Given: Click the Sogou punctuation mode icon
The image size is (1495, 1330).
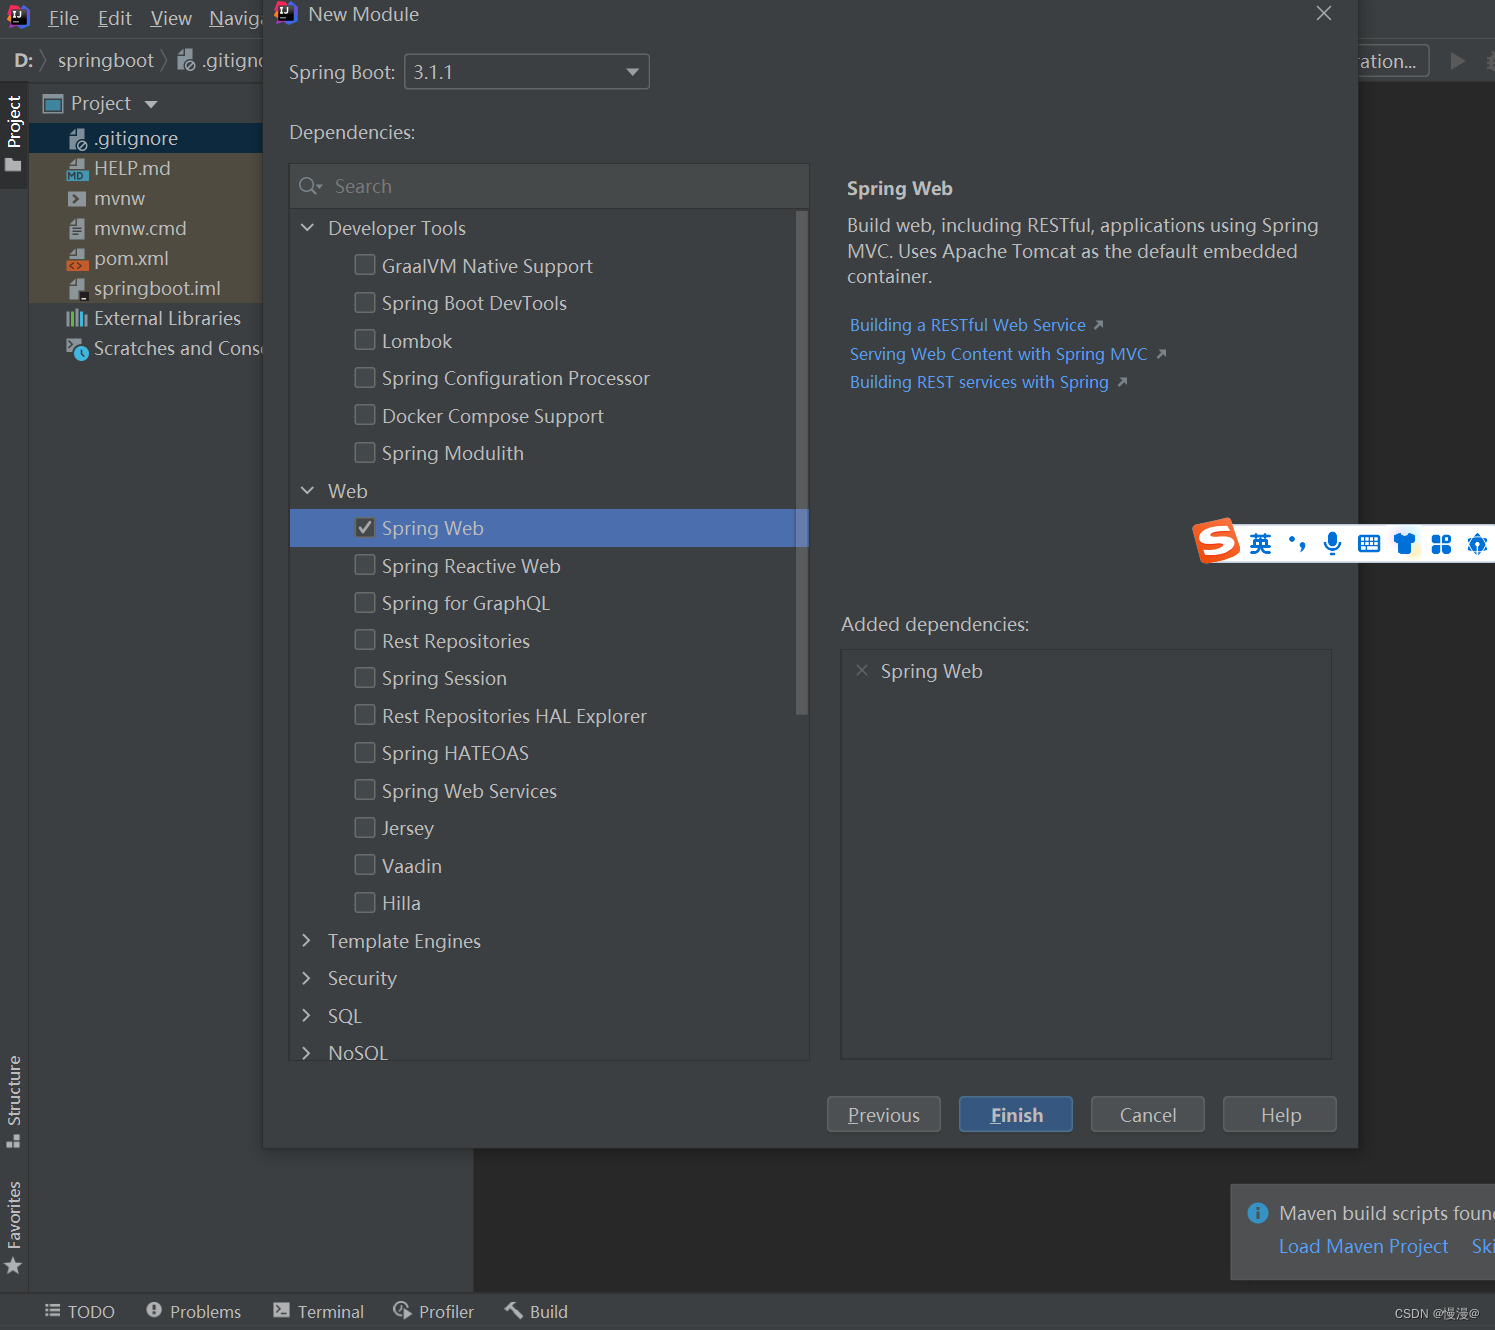Looking at the screenshot, I should pos(1297,544).
